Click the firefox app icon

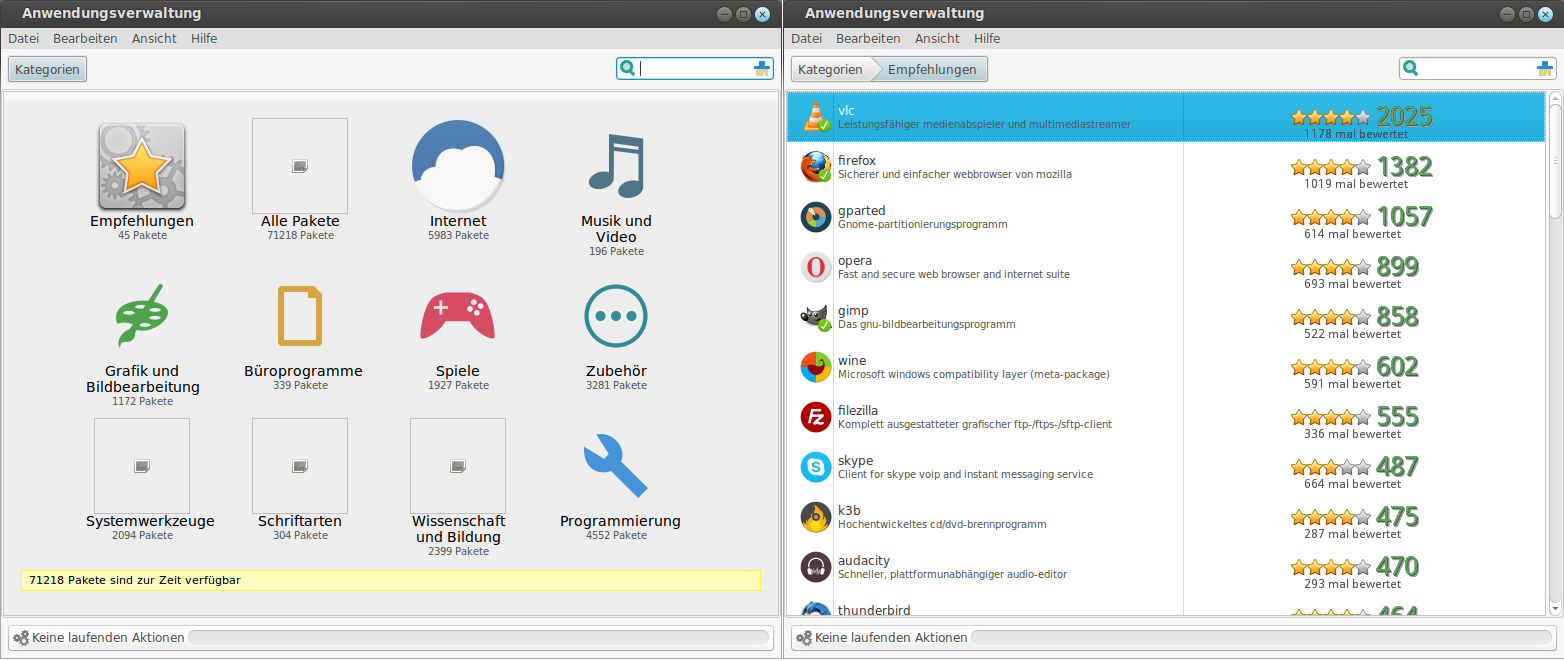click(816, 167)
